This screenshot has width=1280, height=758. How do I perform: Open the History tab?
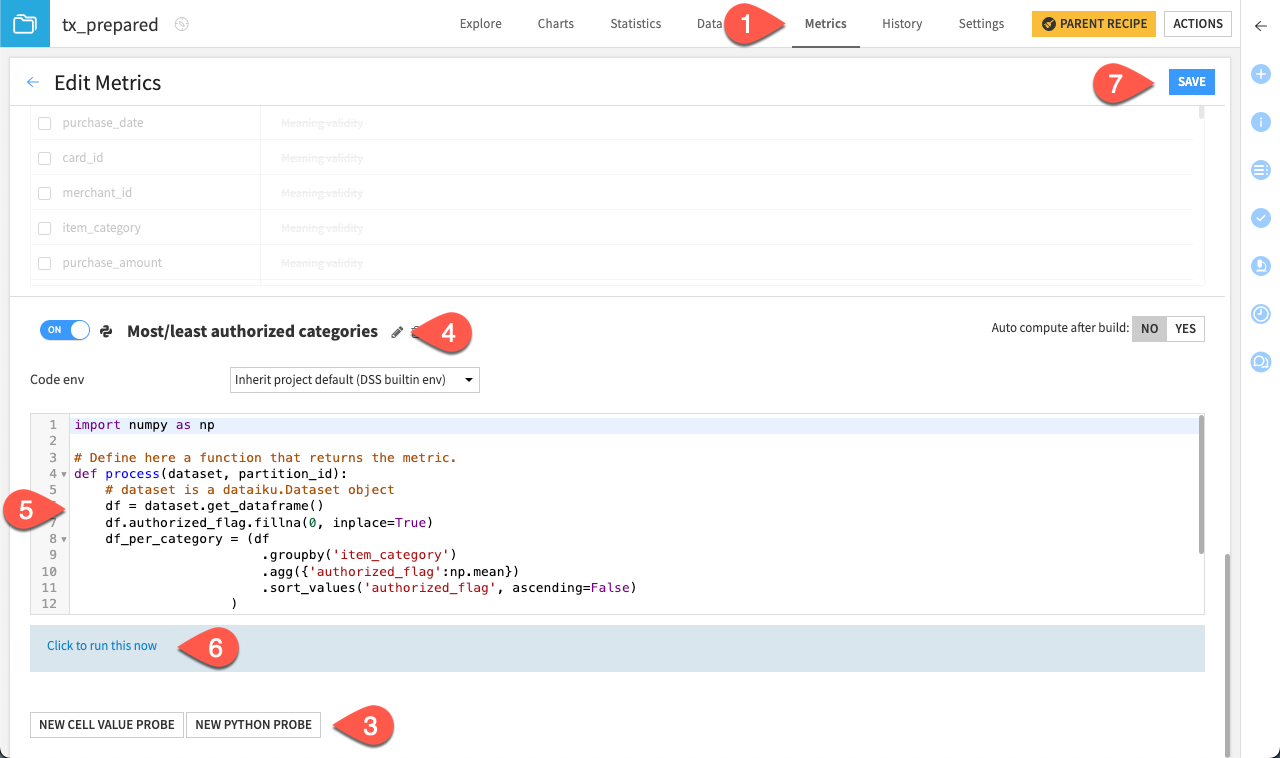901,23
